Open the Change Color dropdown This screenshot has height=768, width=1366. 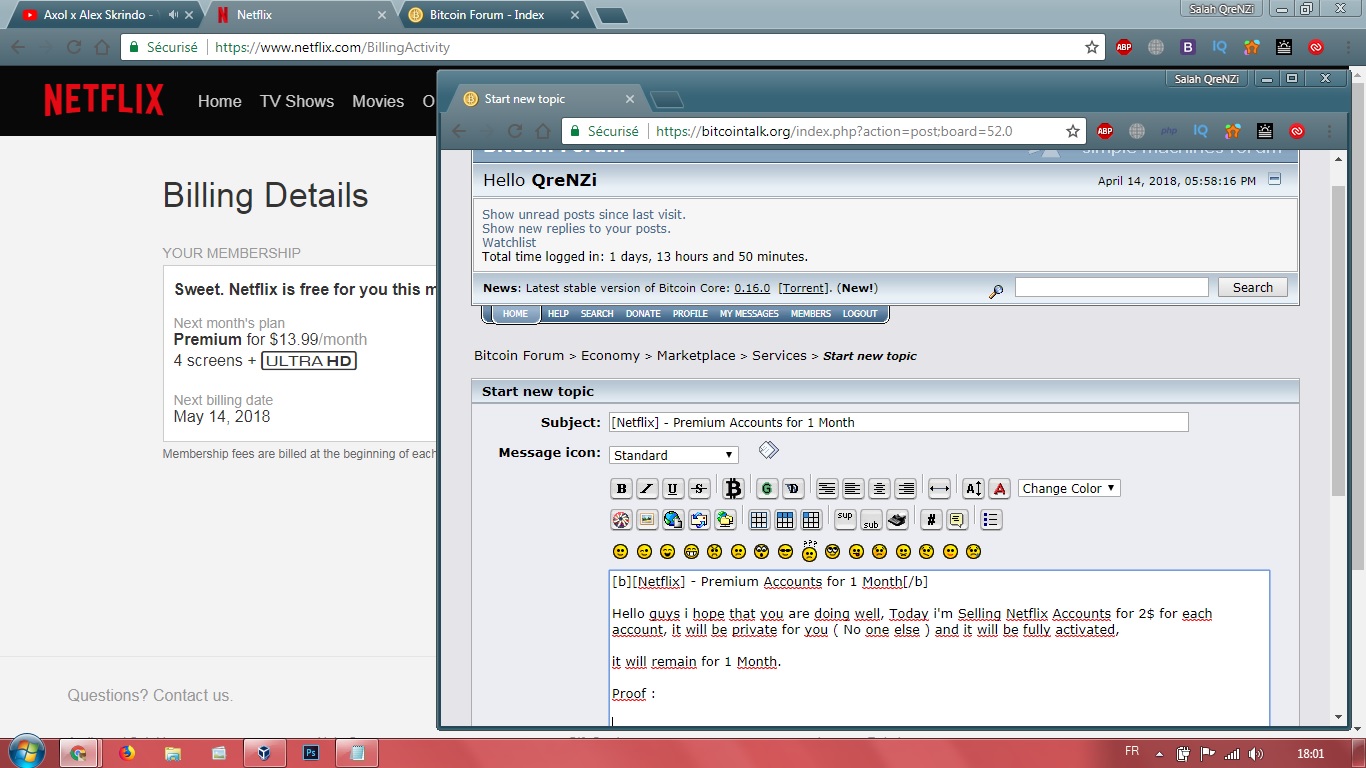point(1069,489)
